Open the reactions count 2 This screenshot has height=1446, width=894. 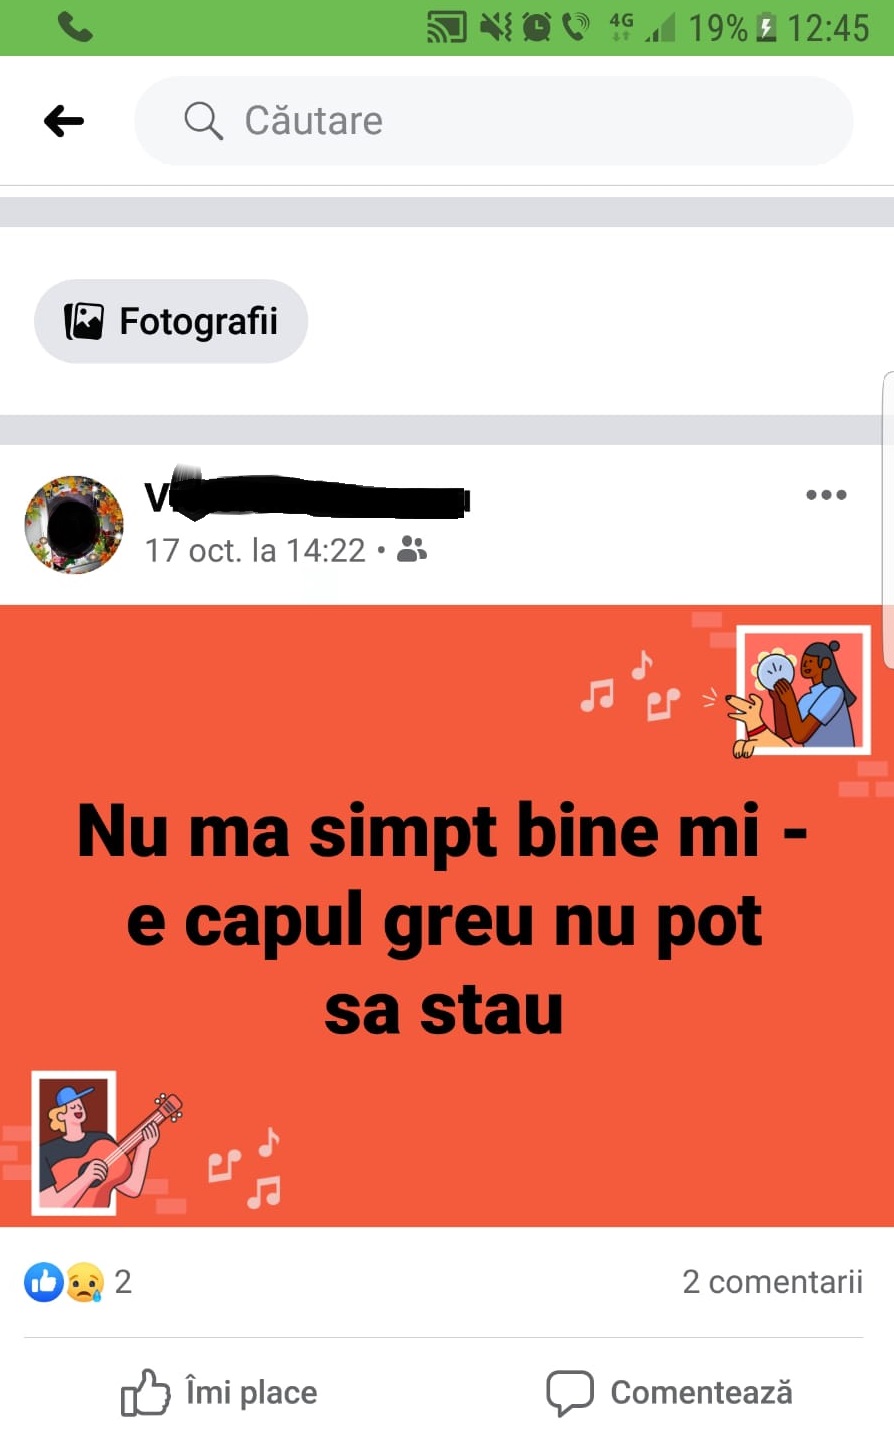pyautogui.click(x=123, y=1281)
